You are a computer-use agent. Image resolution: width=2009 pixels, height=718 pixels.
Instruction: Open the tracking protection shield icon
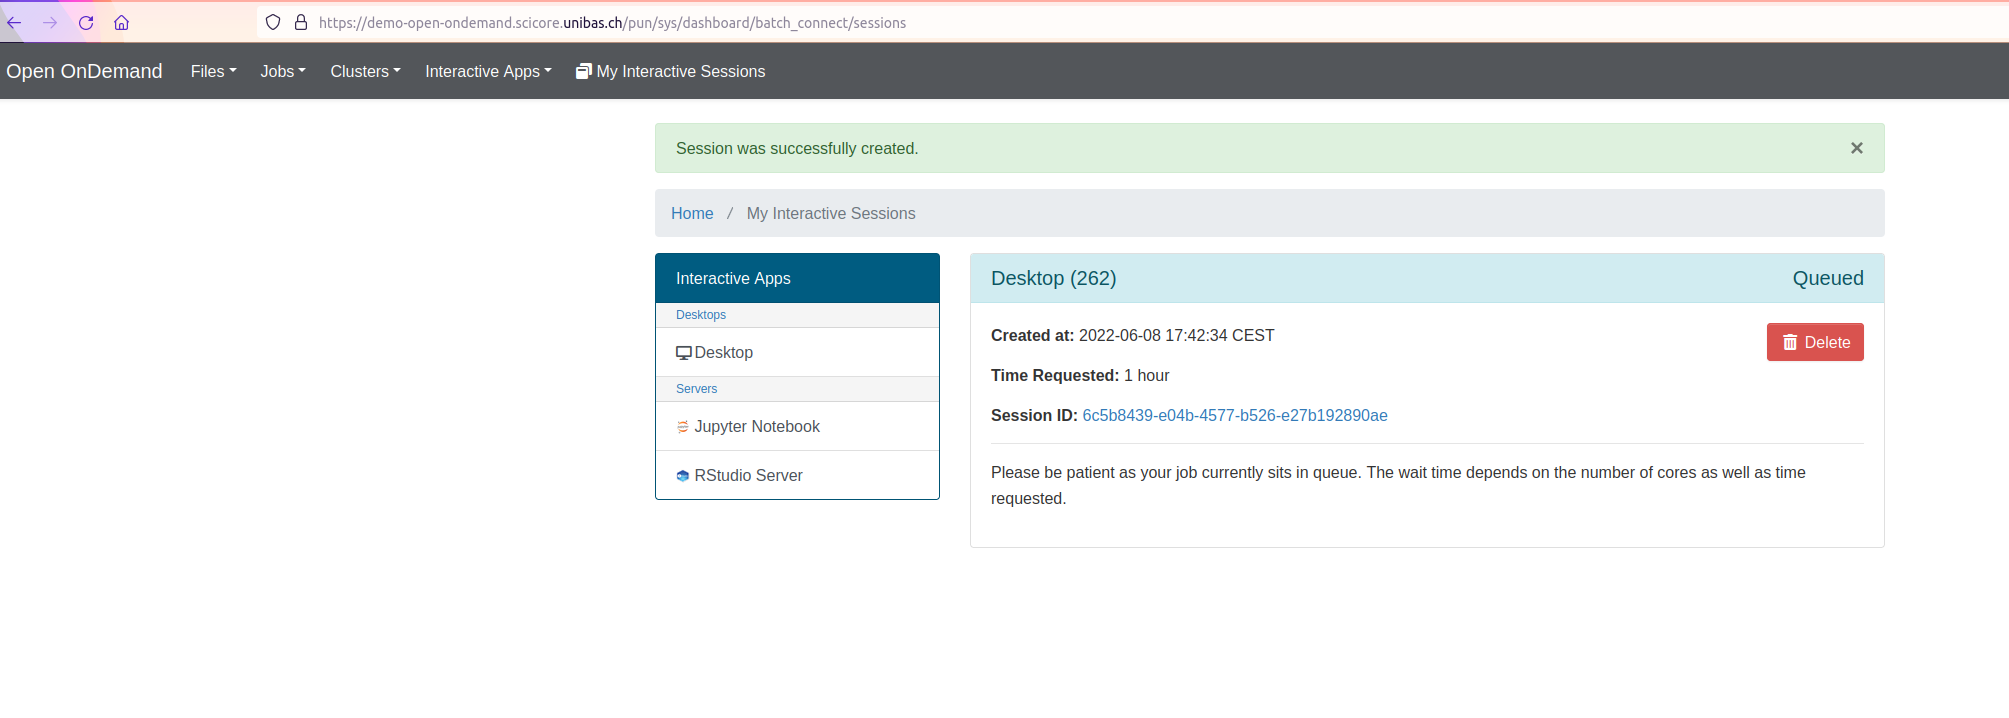(273, 23)
